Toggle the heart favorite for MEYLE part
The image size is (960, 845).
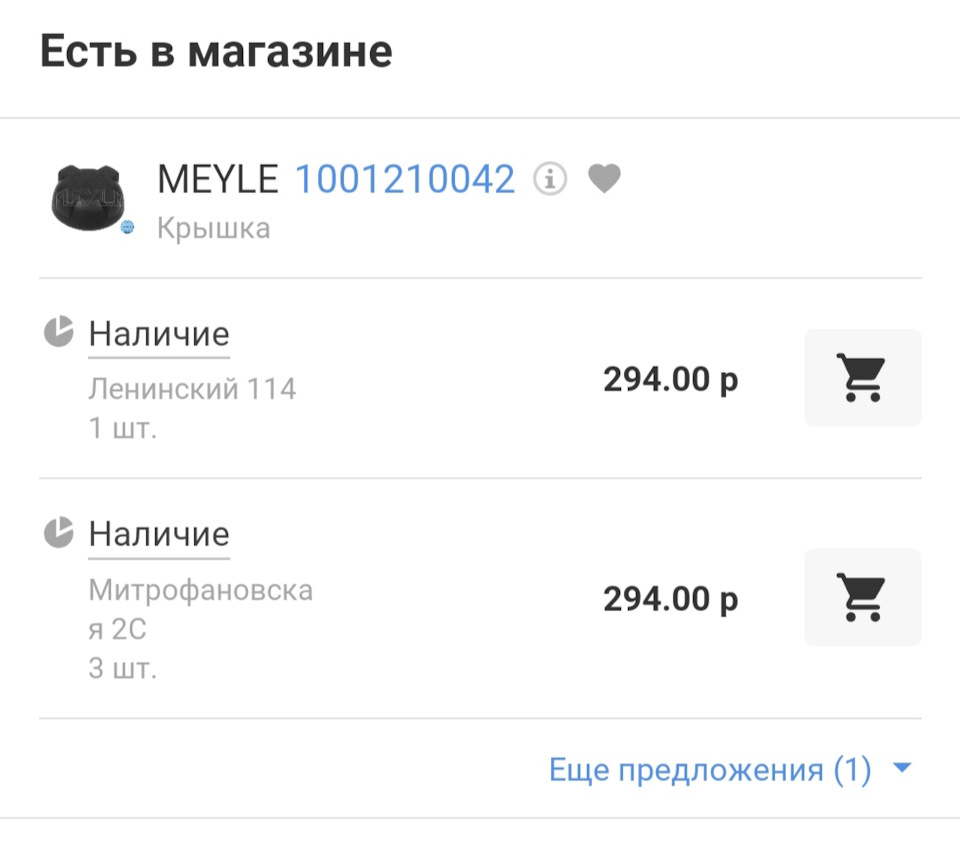(x=604, y=180)
